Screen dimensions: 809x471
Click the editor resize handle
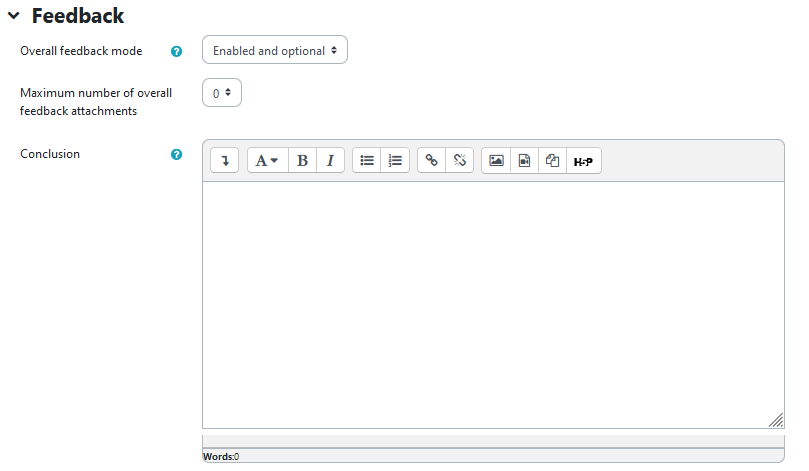point(776,420)
